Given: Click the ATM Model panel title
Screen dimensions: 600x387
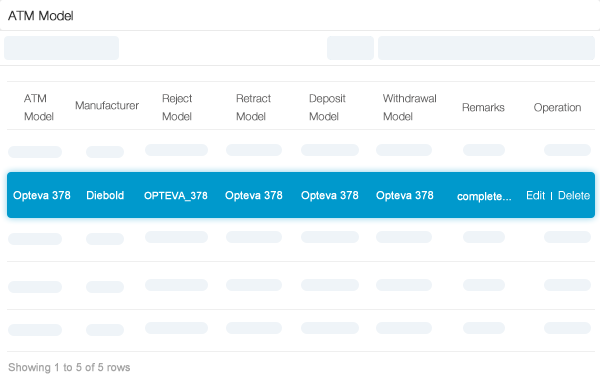Looking at the screenshot, I should coord(41,16).
